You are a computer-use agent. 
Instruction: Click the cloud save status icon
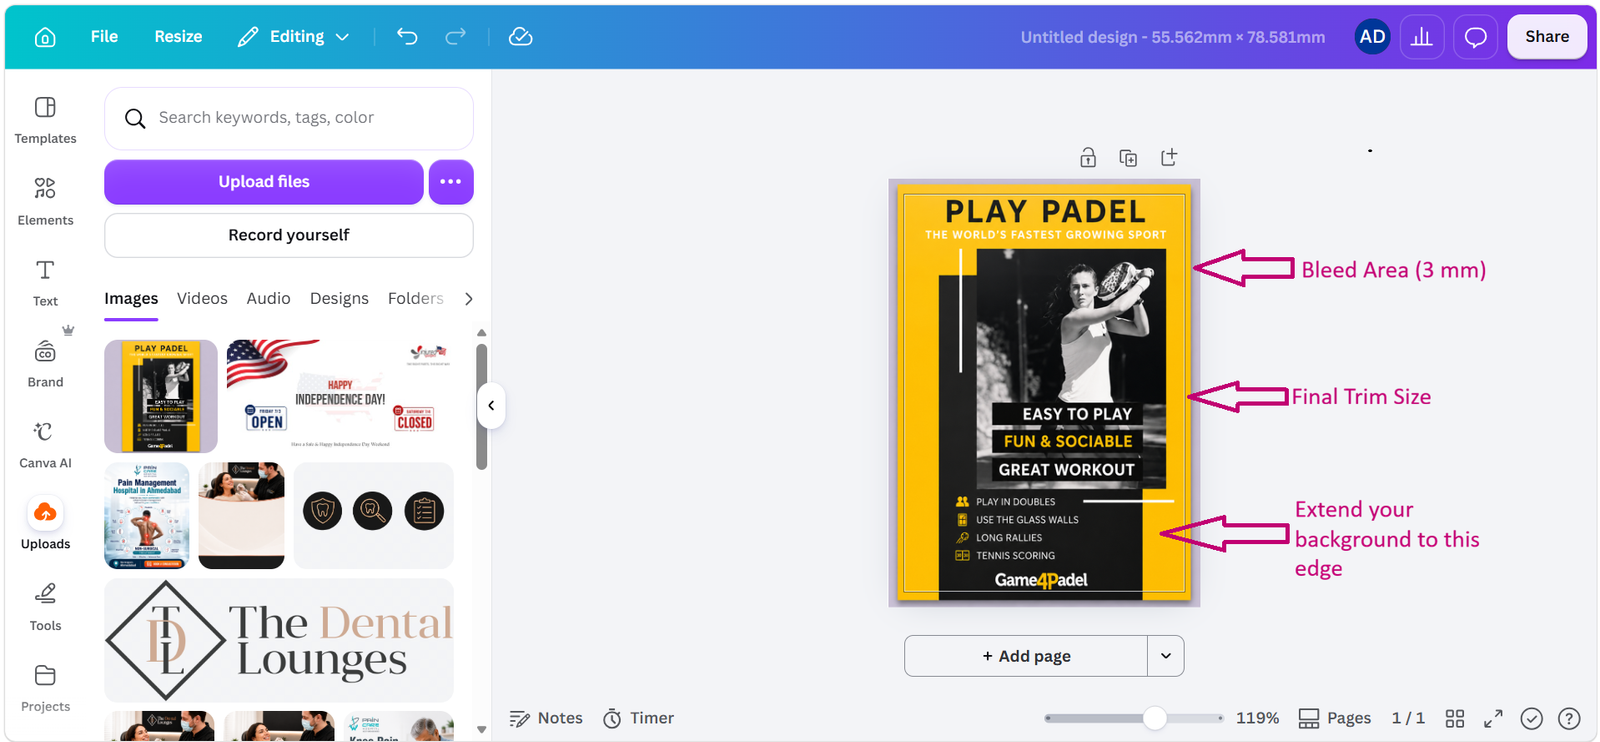pyautogui.click(x=520, y=37)
